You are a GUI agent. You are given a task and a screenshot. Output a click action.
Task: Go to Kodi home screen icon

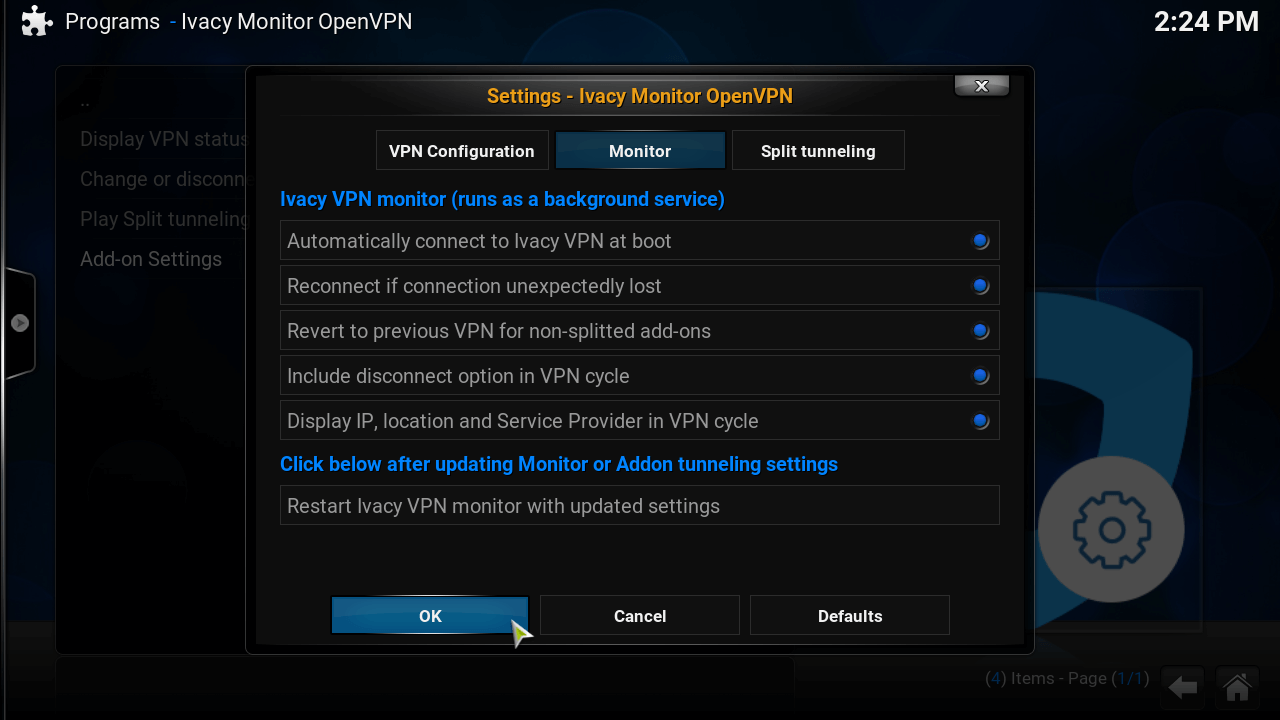(1237, 687)
